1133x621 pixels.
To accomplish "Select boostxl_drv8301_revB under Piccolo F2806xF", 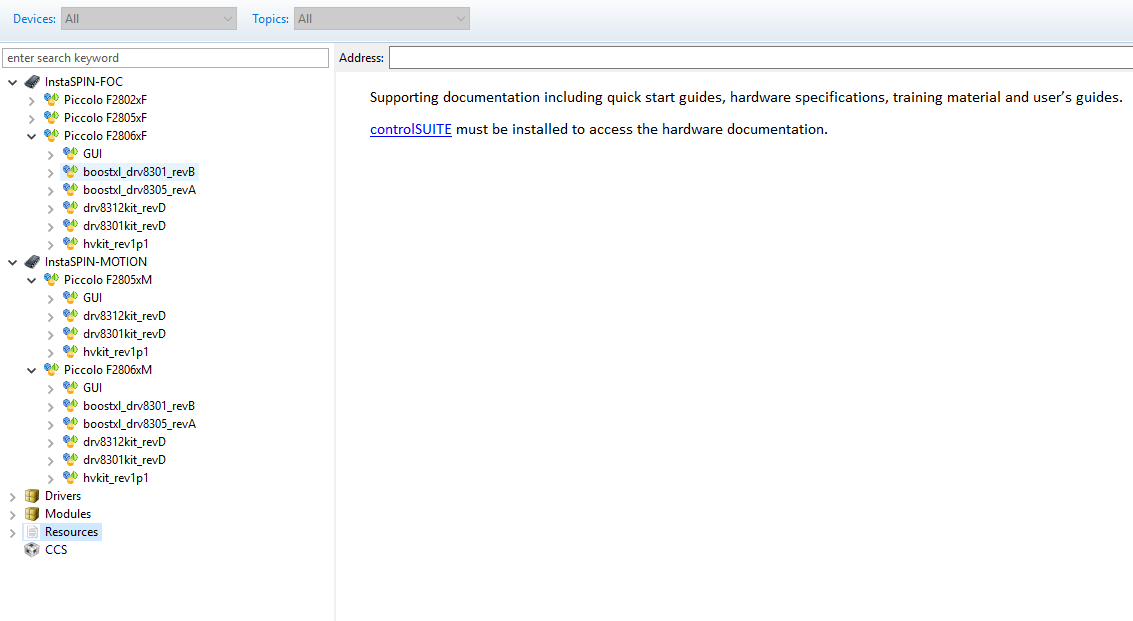I will tap(139, 171).
